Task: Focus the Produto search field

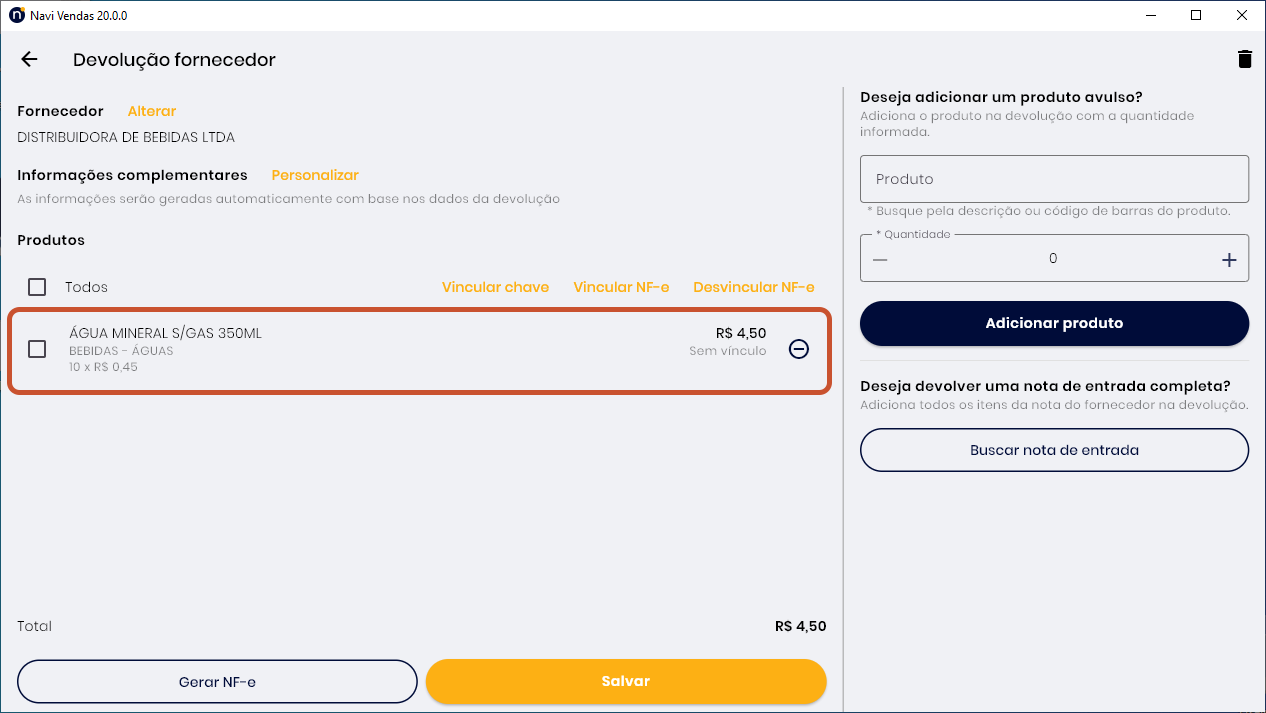Action: [1054, 179]
